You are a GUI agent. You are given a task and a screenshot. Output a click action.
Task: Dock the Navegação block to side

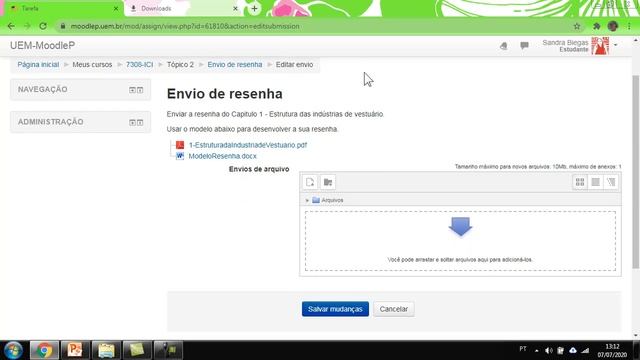tap(140, 90)
